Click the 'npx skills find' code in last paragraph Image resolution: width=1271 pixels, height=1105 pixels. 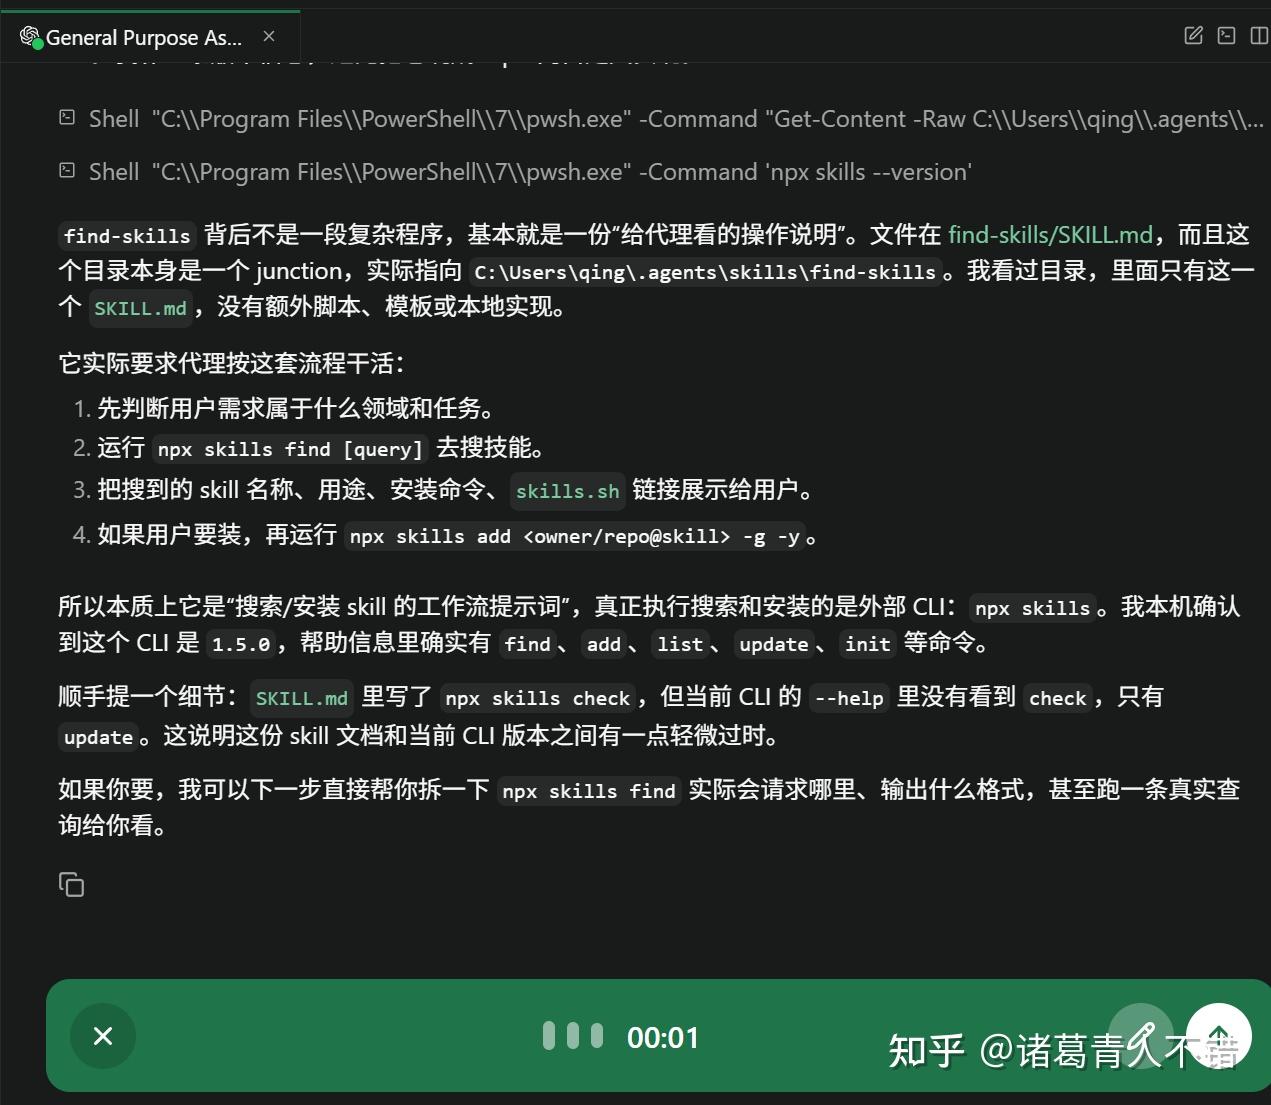589,791
